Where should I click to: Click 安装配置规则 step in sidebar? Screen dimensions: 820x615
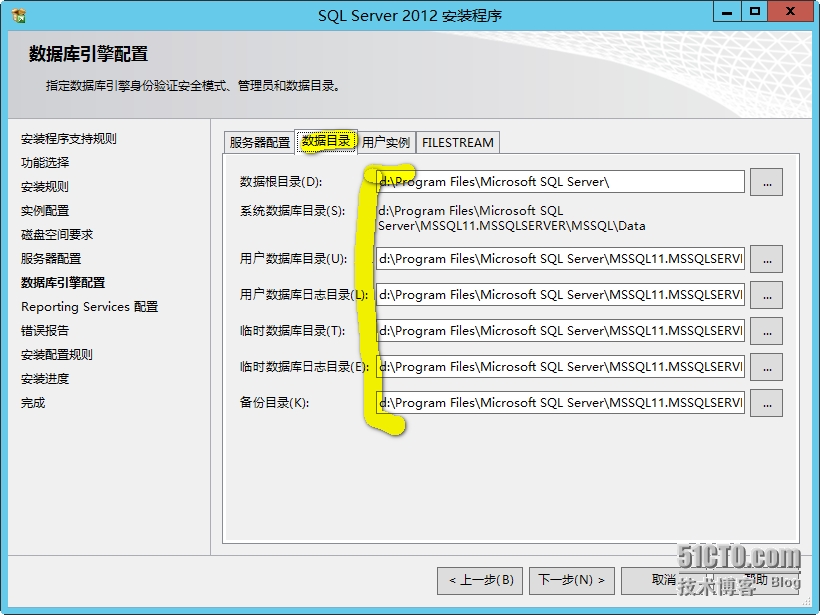57,355
